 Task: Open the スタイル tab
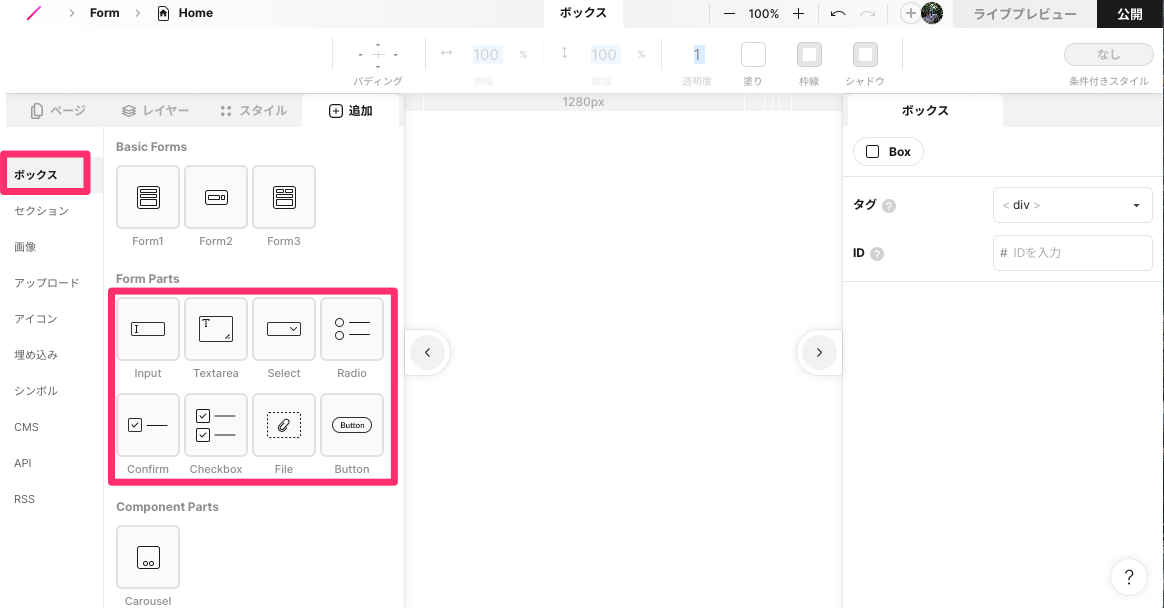coord(252,111)
